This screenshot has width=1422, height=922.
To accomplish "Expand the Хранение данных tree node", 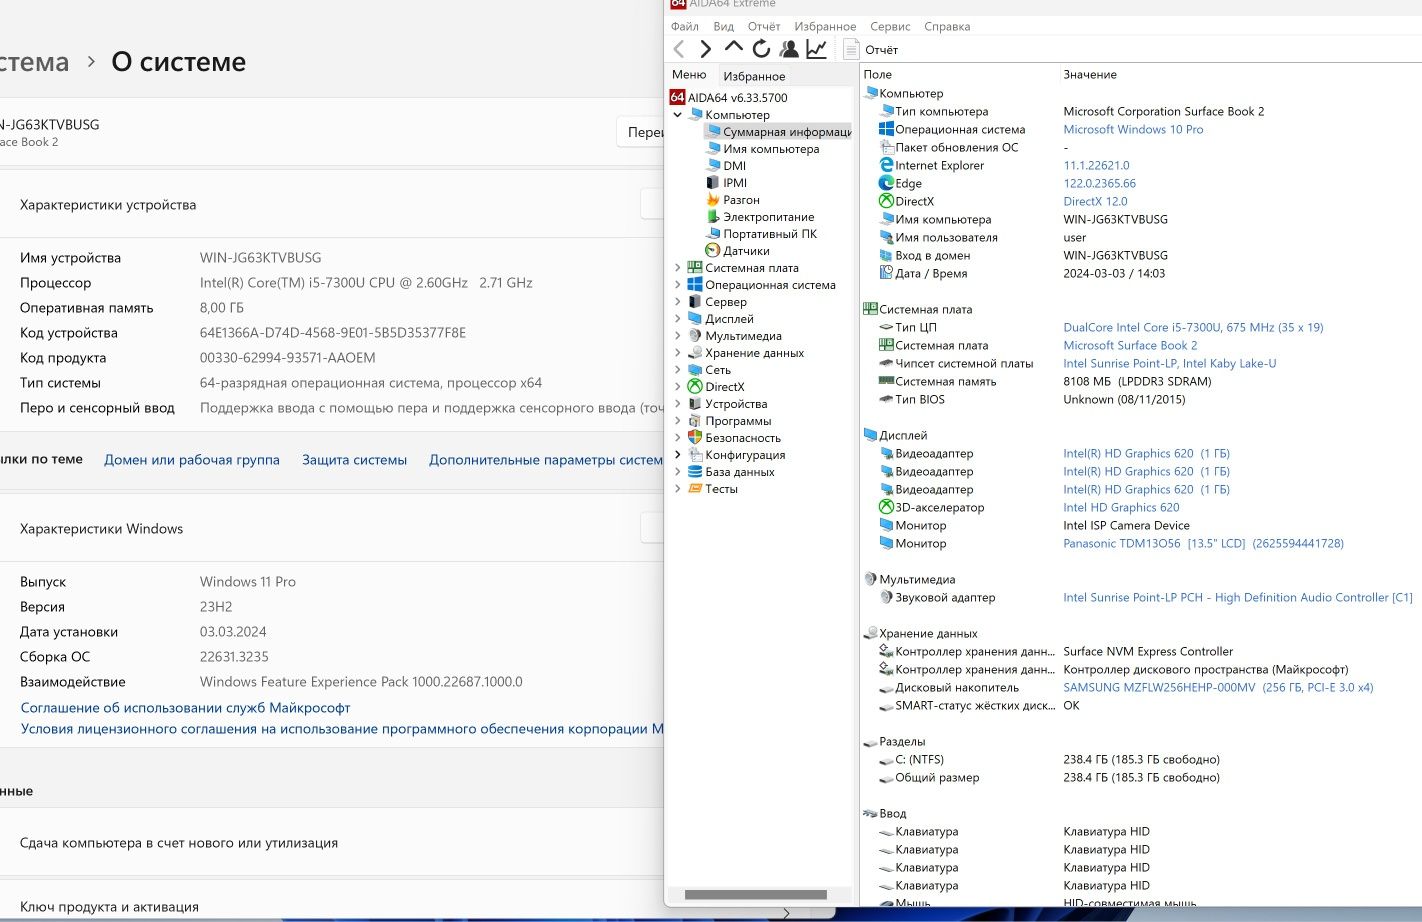I will click(x=678, y=353).
